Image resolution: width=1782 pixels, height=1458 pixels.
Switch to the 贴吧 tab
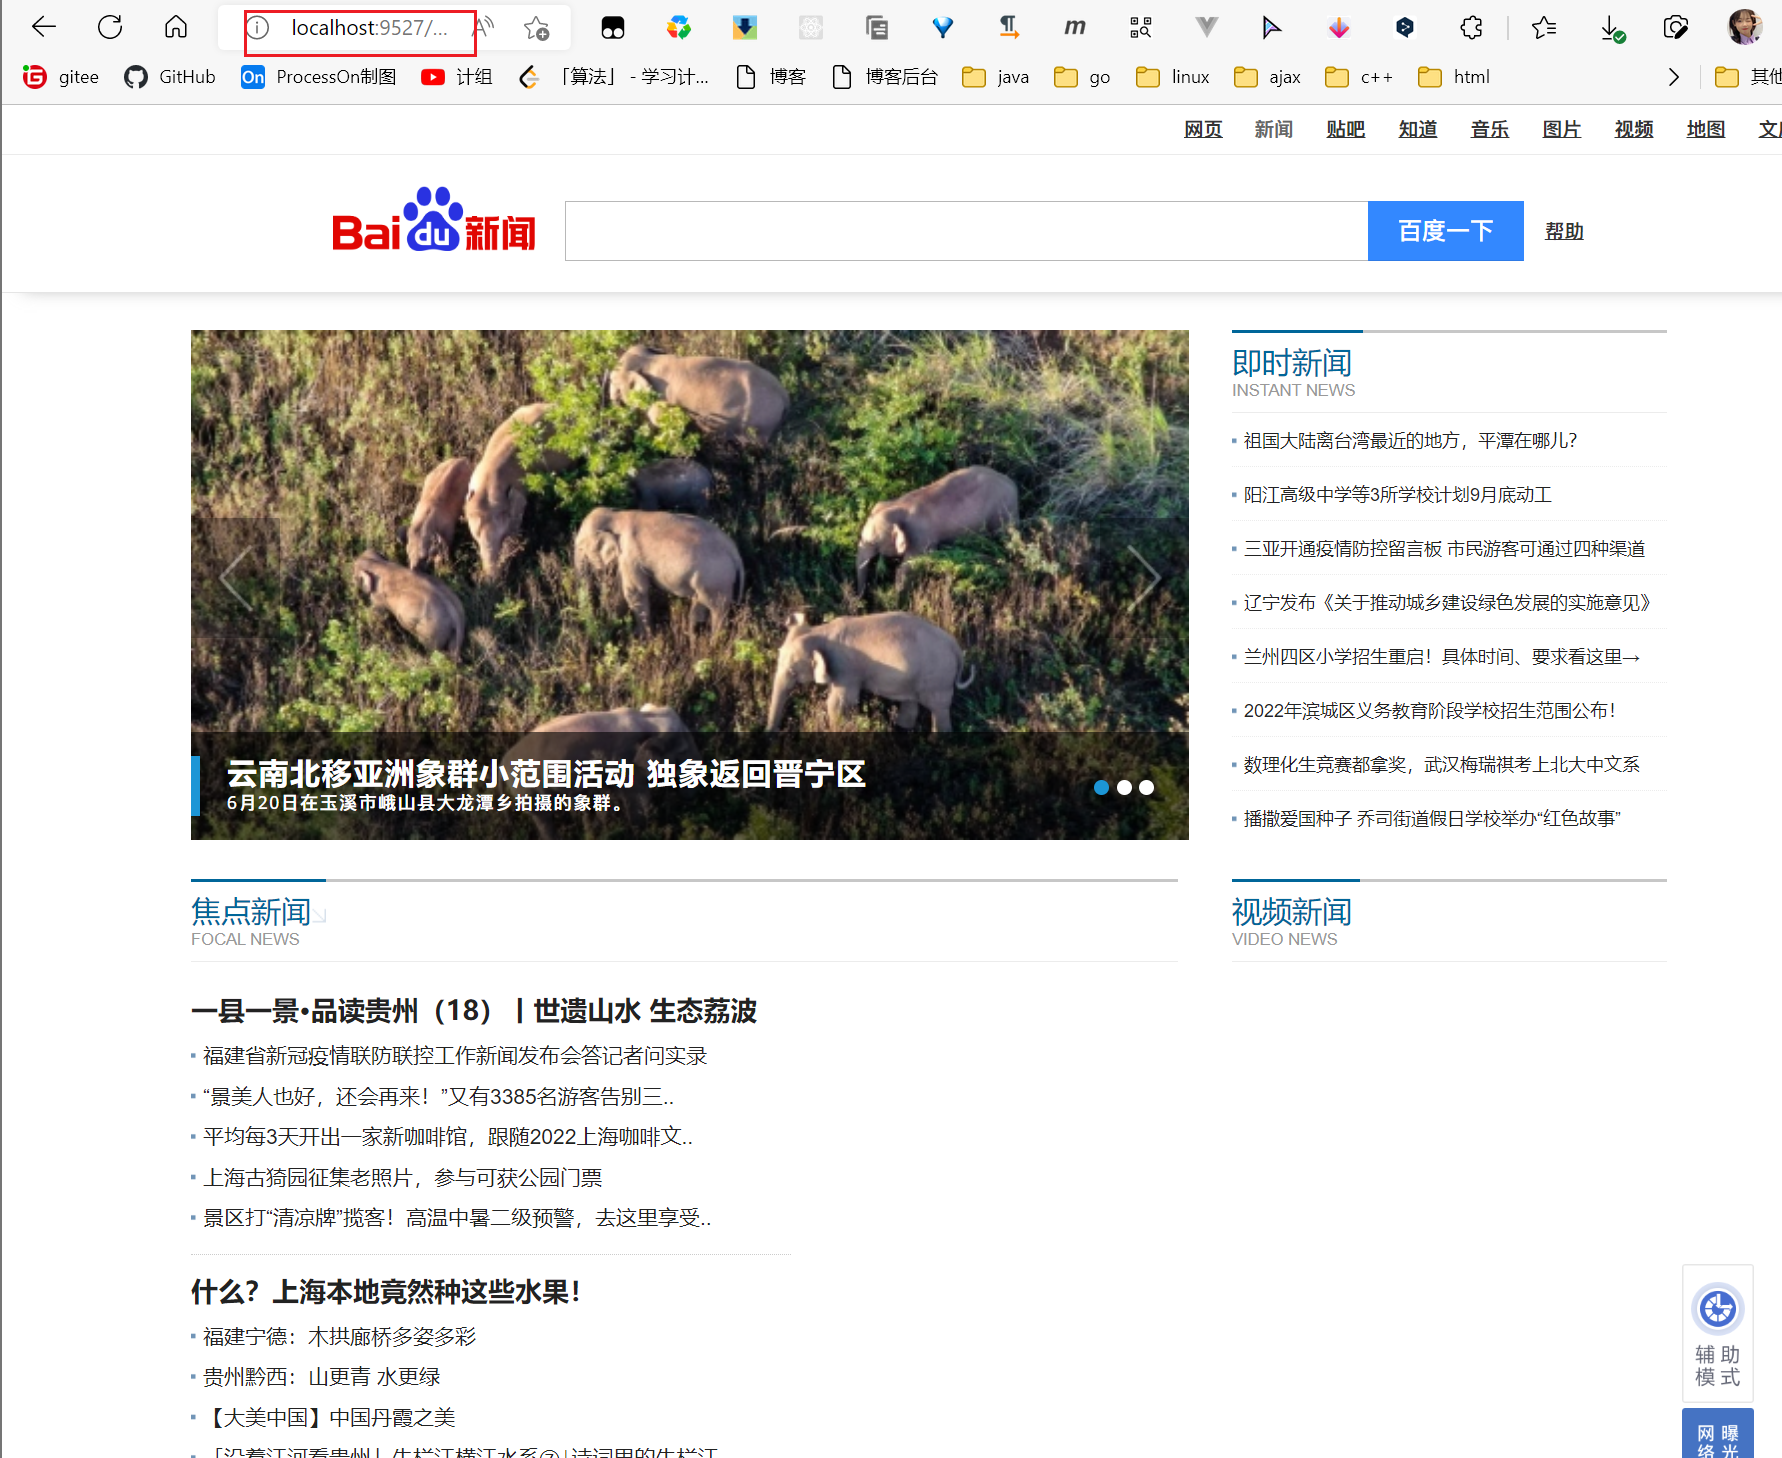(1346, 130)
